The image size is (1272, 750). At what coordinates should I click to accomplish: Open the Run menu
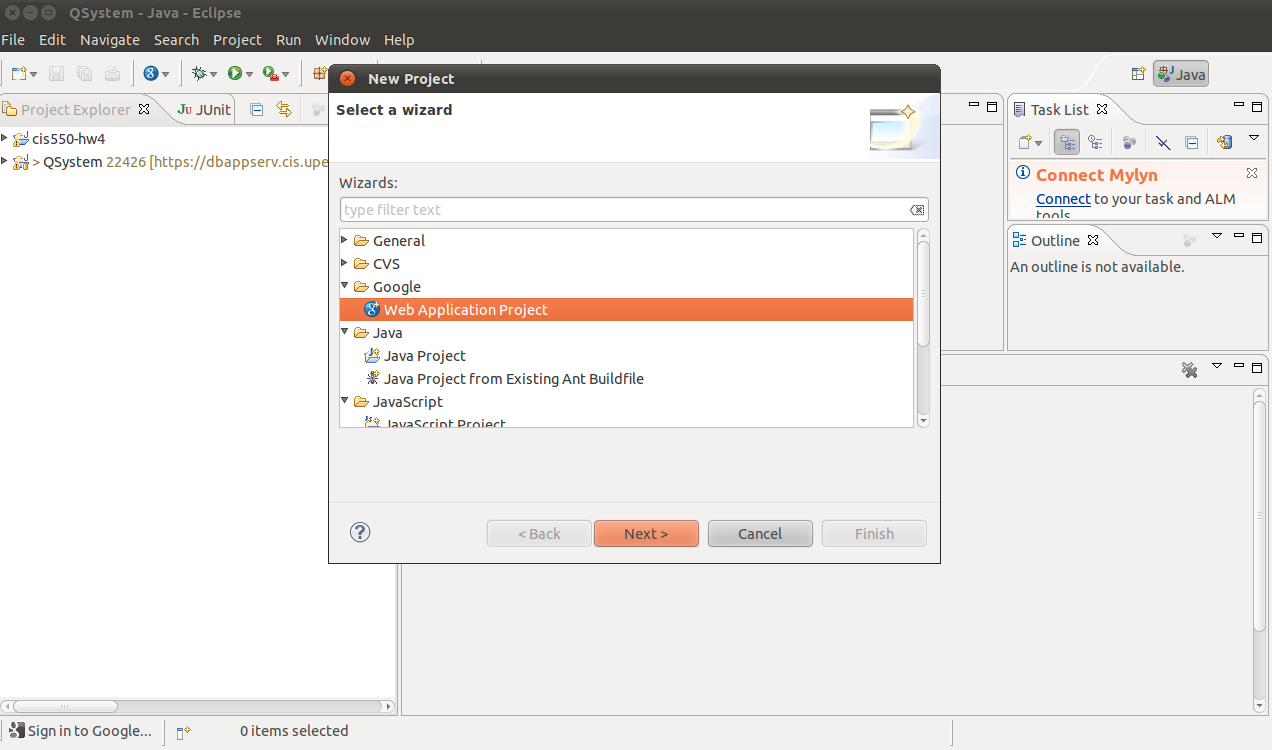(x=289, y=40)
